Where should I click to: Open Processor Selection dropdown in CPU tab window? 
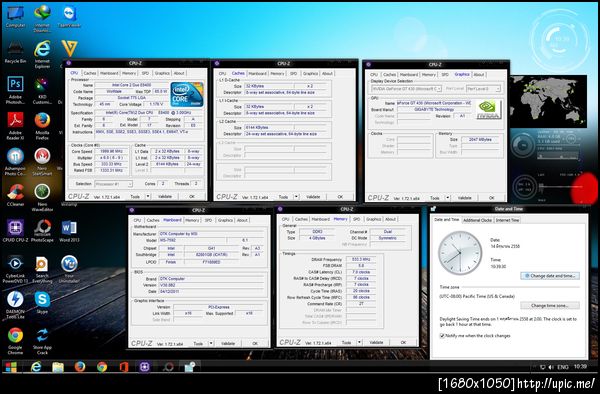[x=114, y=184]
